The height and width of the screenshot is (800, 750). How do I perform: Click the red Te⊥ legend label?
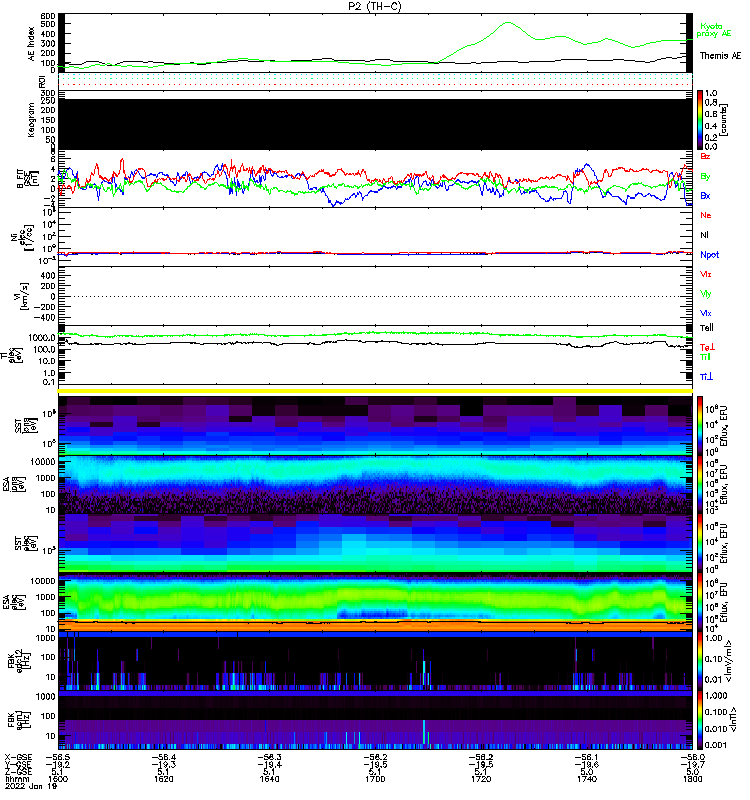707,347
